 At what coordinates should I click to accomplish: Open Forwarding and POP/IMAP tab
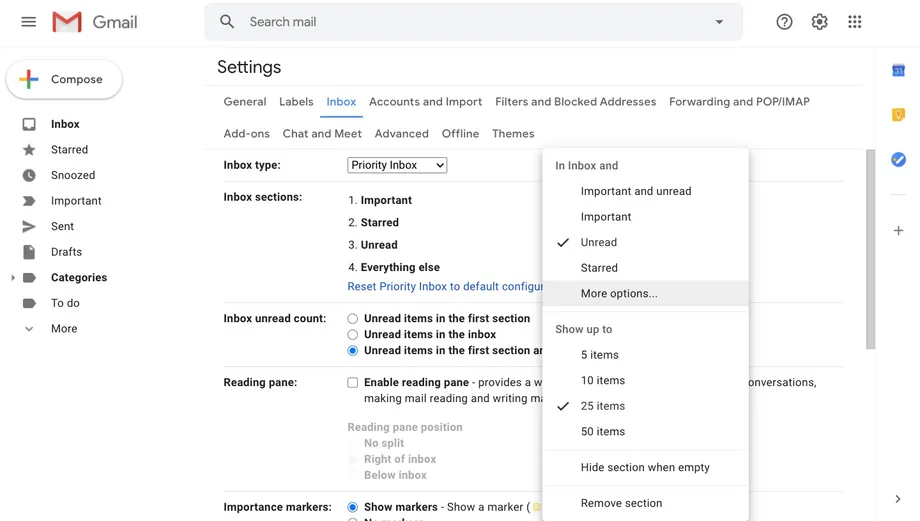739,102
